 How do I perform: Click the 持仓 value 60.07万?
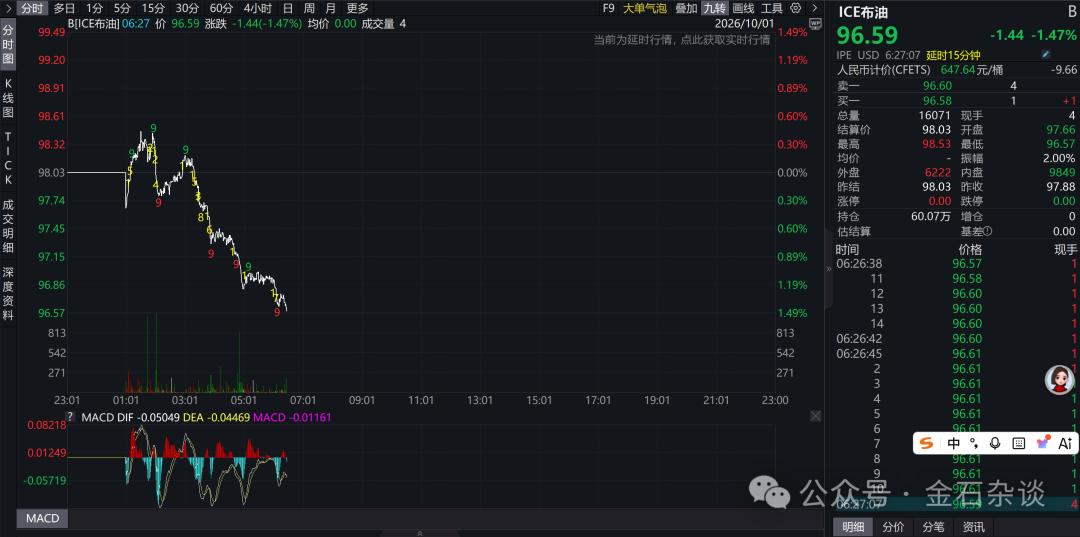tap(933, 216)
